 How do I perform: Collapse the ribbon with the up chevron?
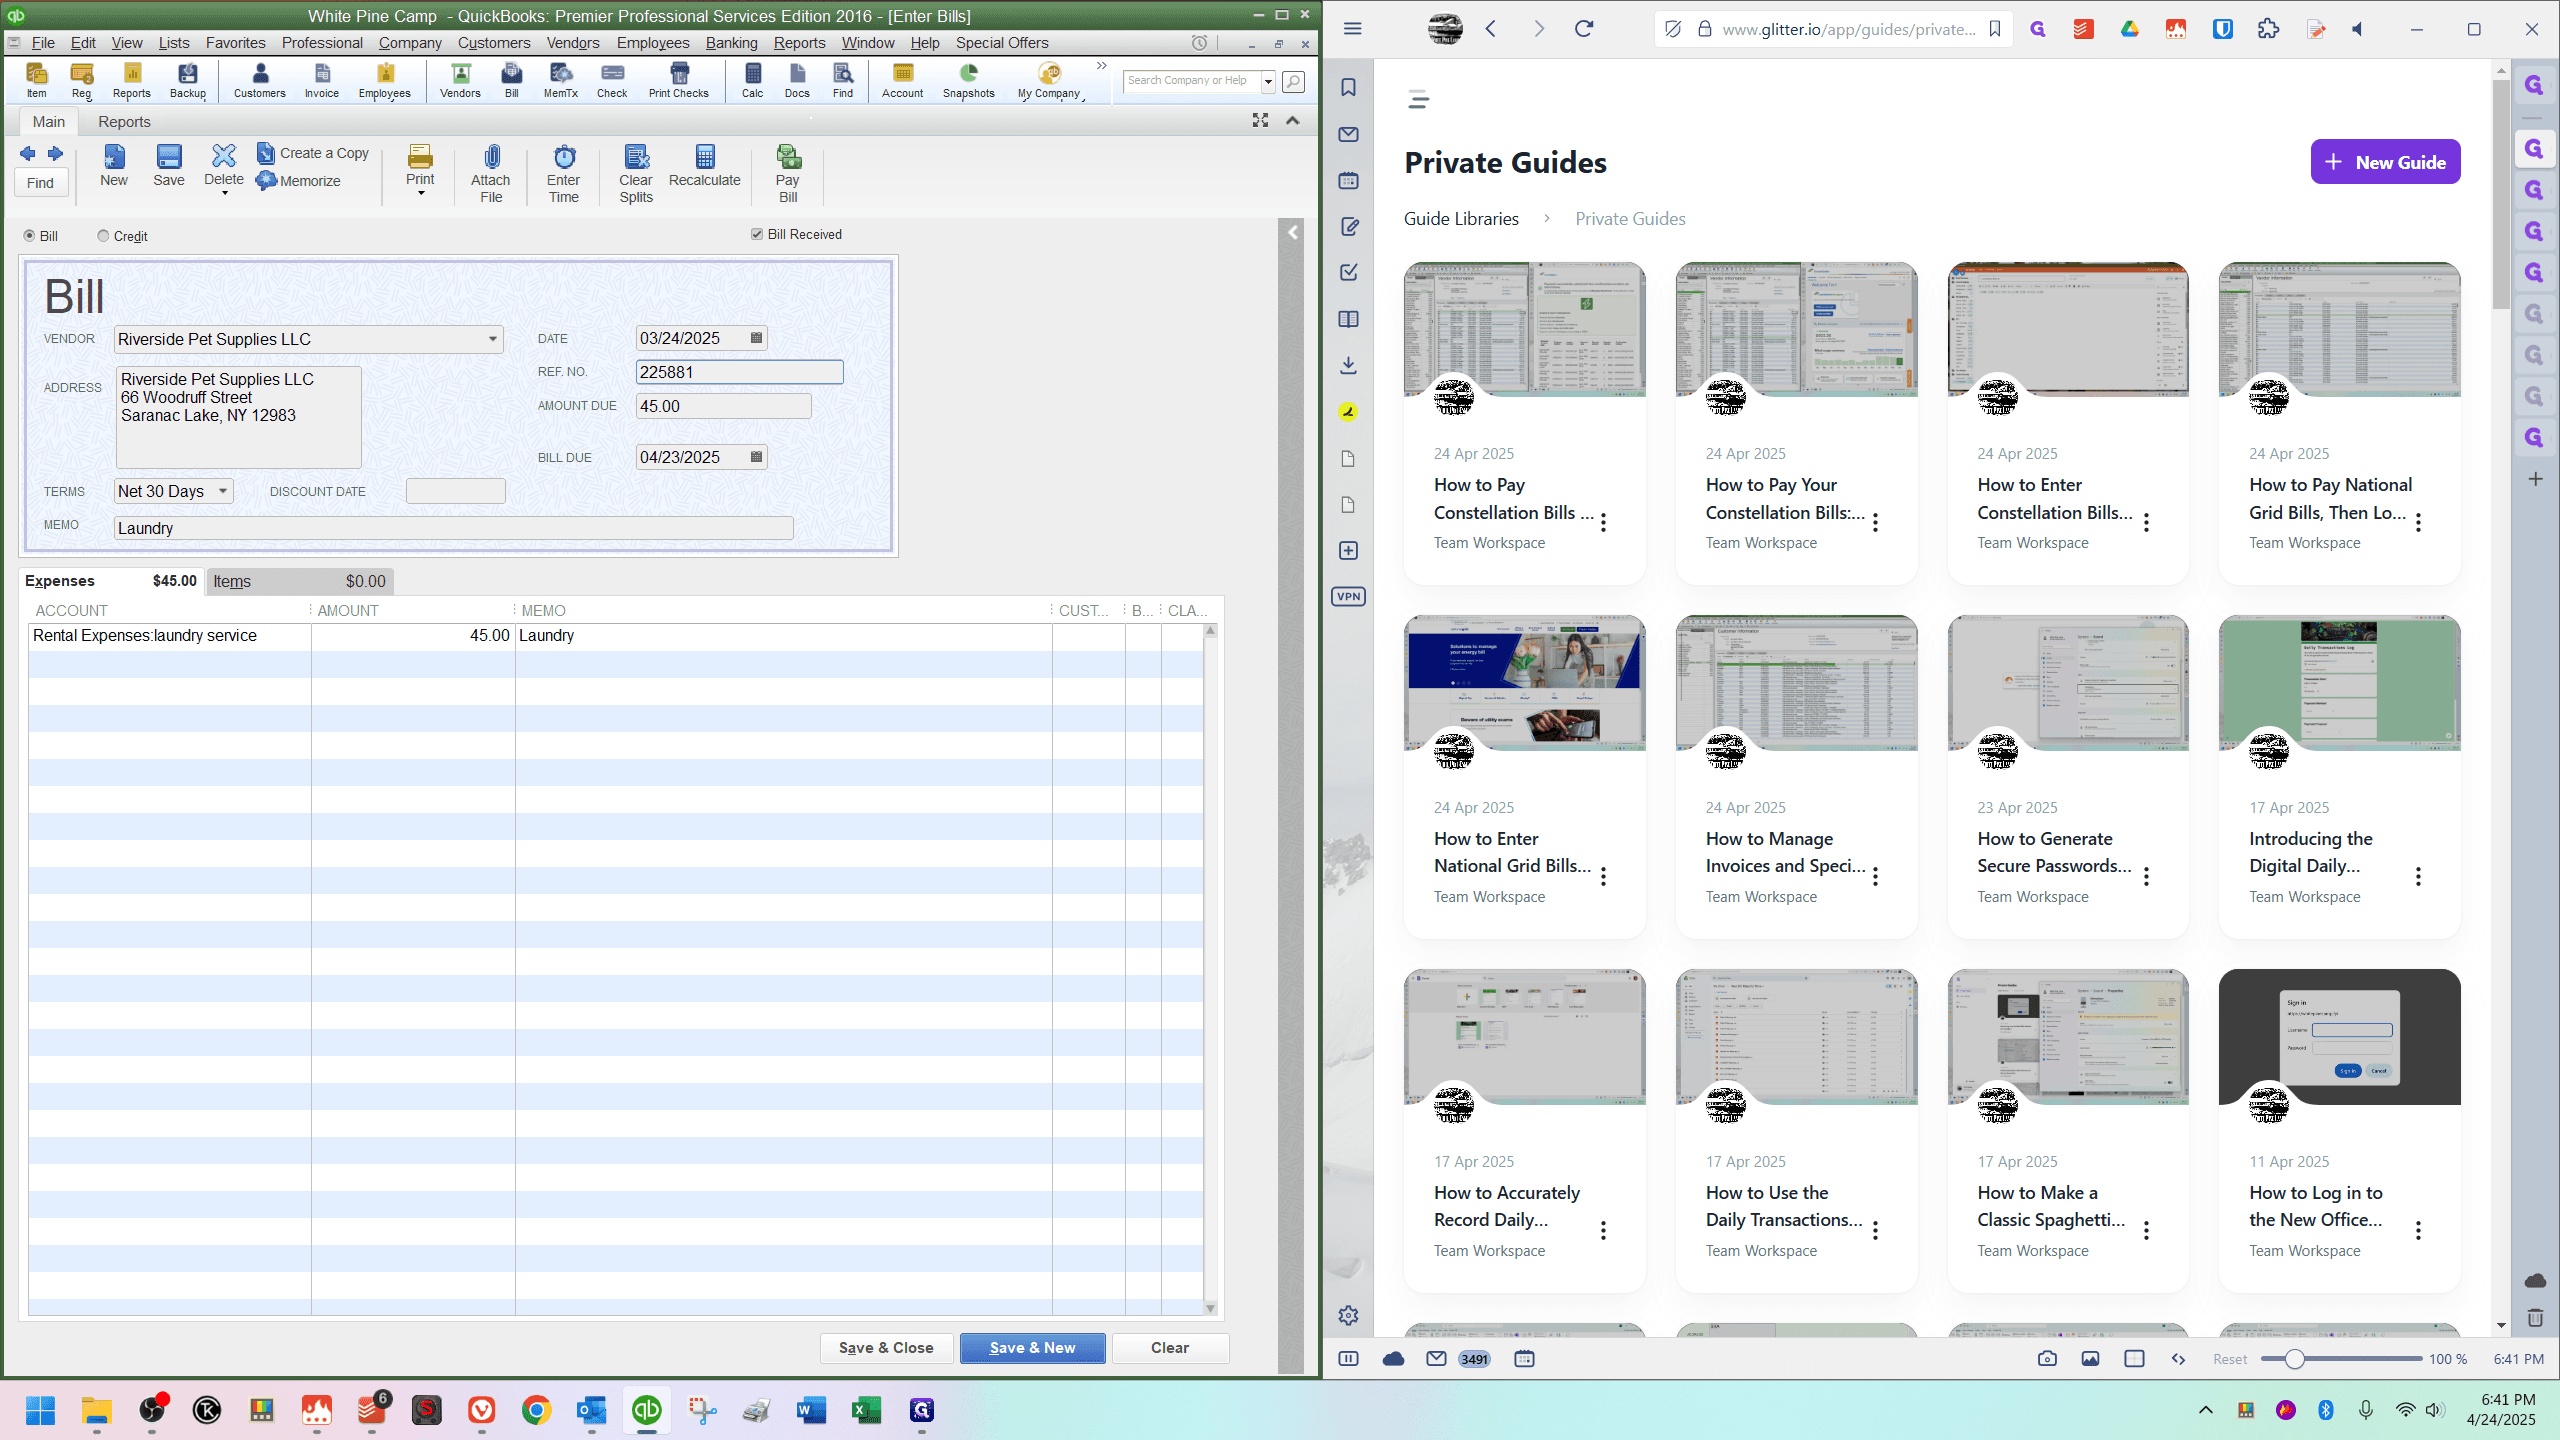[x=1293, y=121]
